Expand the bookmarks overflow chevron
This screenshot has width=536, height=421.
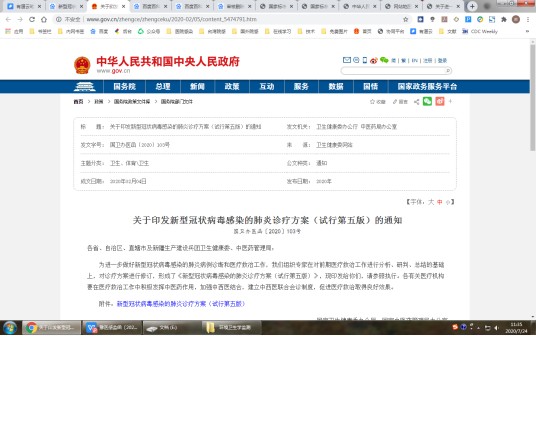(x=527, y=31)
